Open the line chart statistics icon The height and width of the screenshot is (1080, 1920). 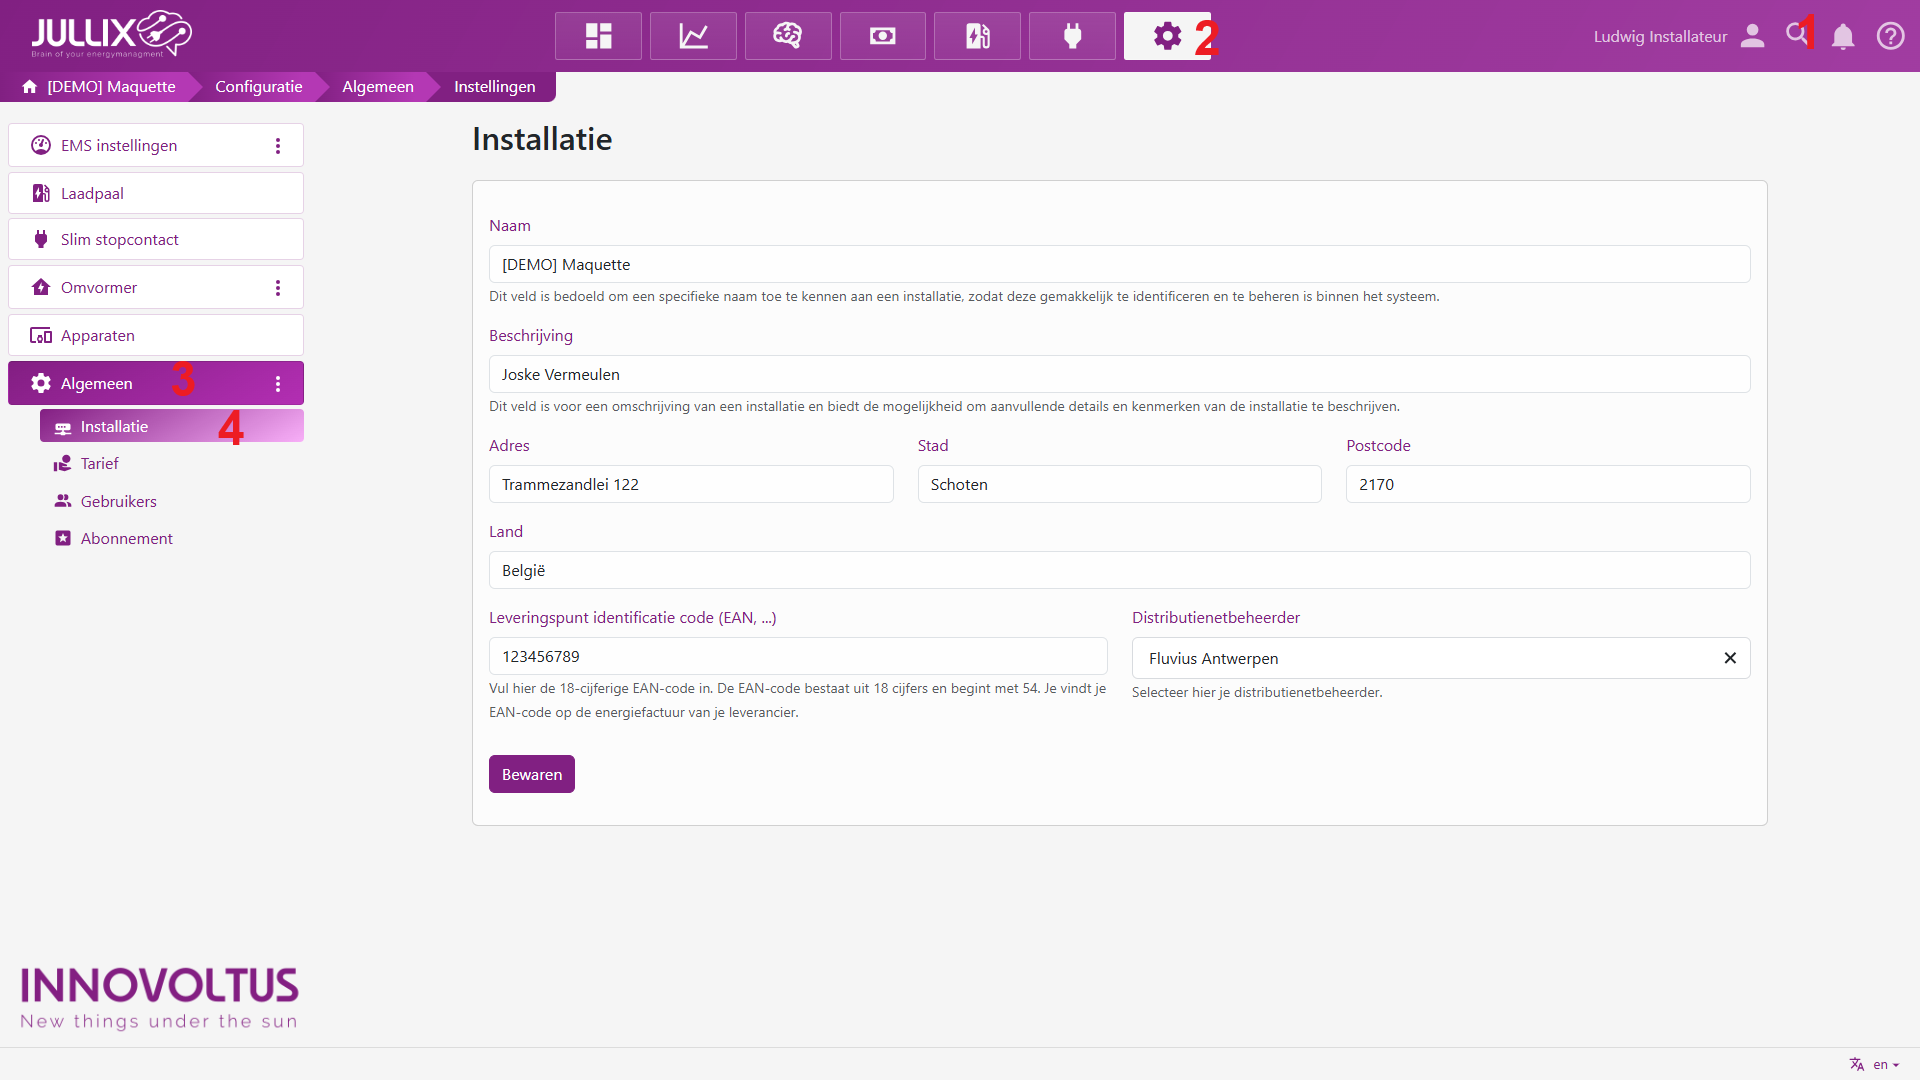(x=693, y=36)
